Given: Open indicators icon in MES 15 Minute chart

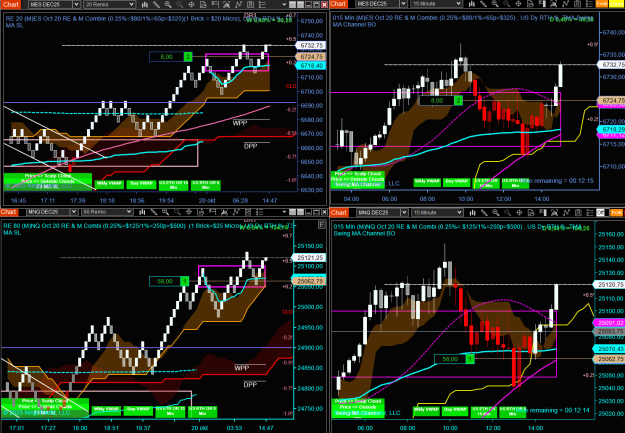Looking at the screenshot, I should [x=565, y=4].
